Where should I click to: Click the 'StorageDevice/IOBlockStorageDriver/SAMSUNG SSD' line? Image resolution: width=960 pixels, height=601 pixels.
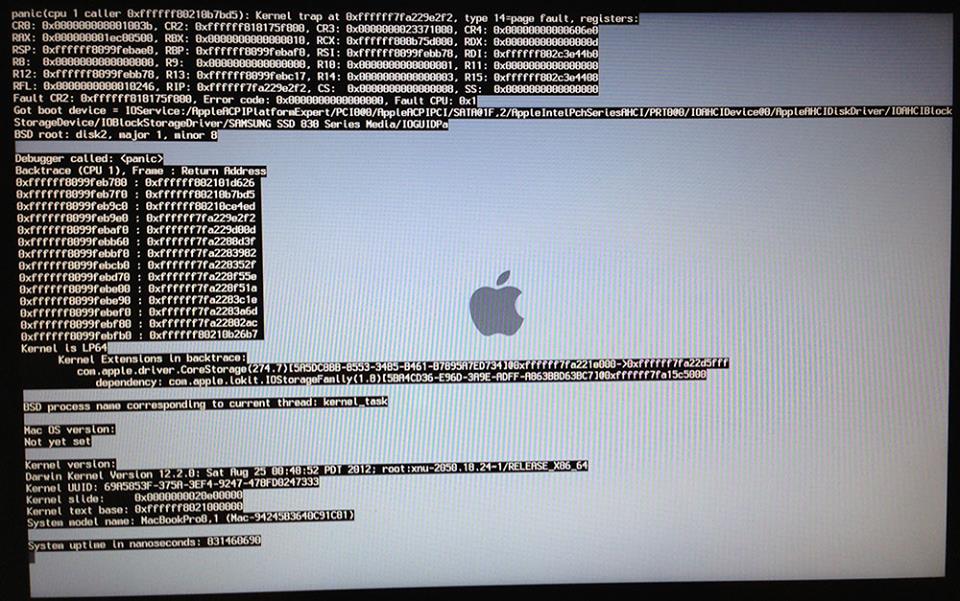[231, 123]
